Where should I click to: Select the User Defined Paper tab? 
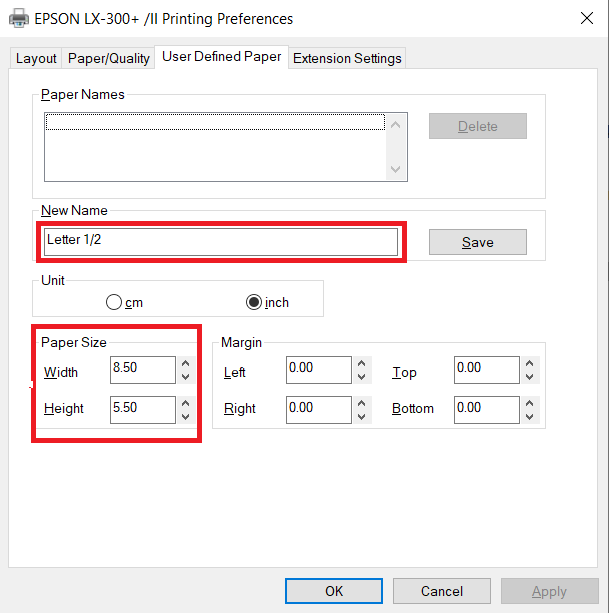pos(222,57)
